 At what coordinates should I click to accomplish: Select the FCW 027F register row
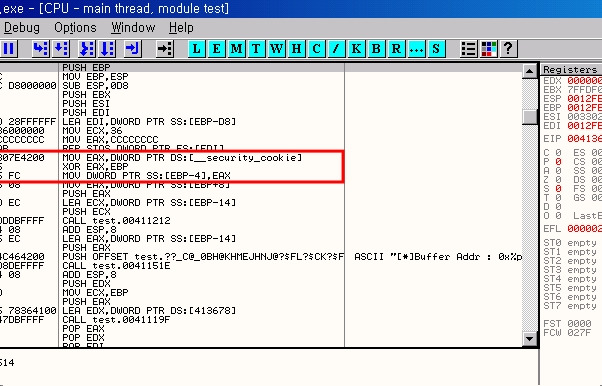(x=567, y=332)
